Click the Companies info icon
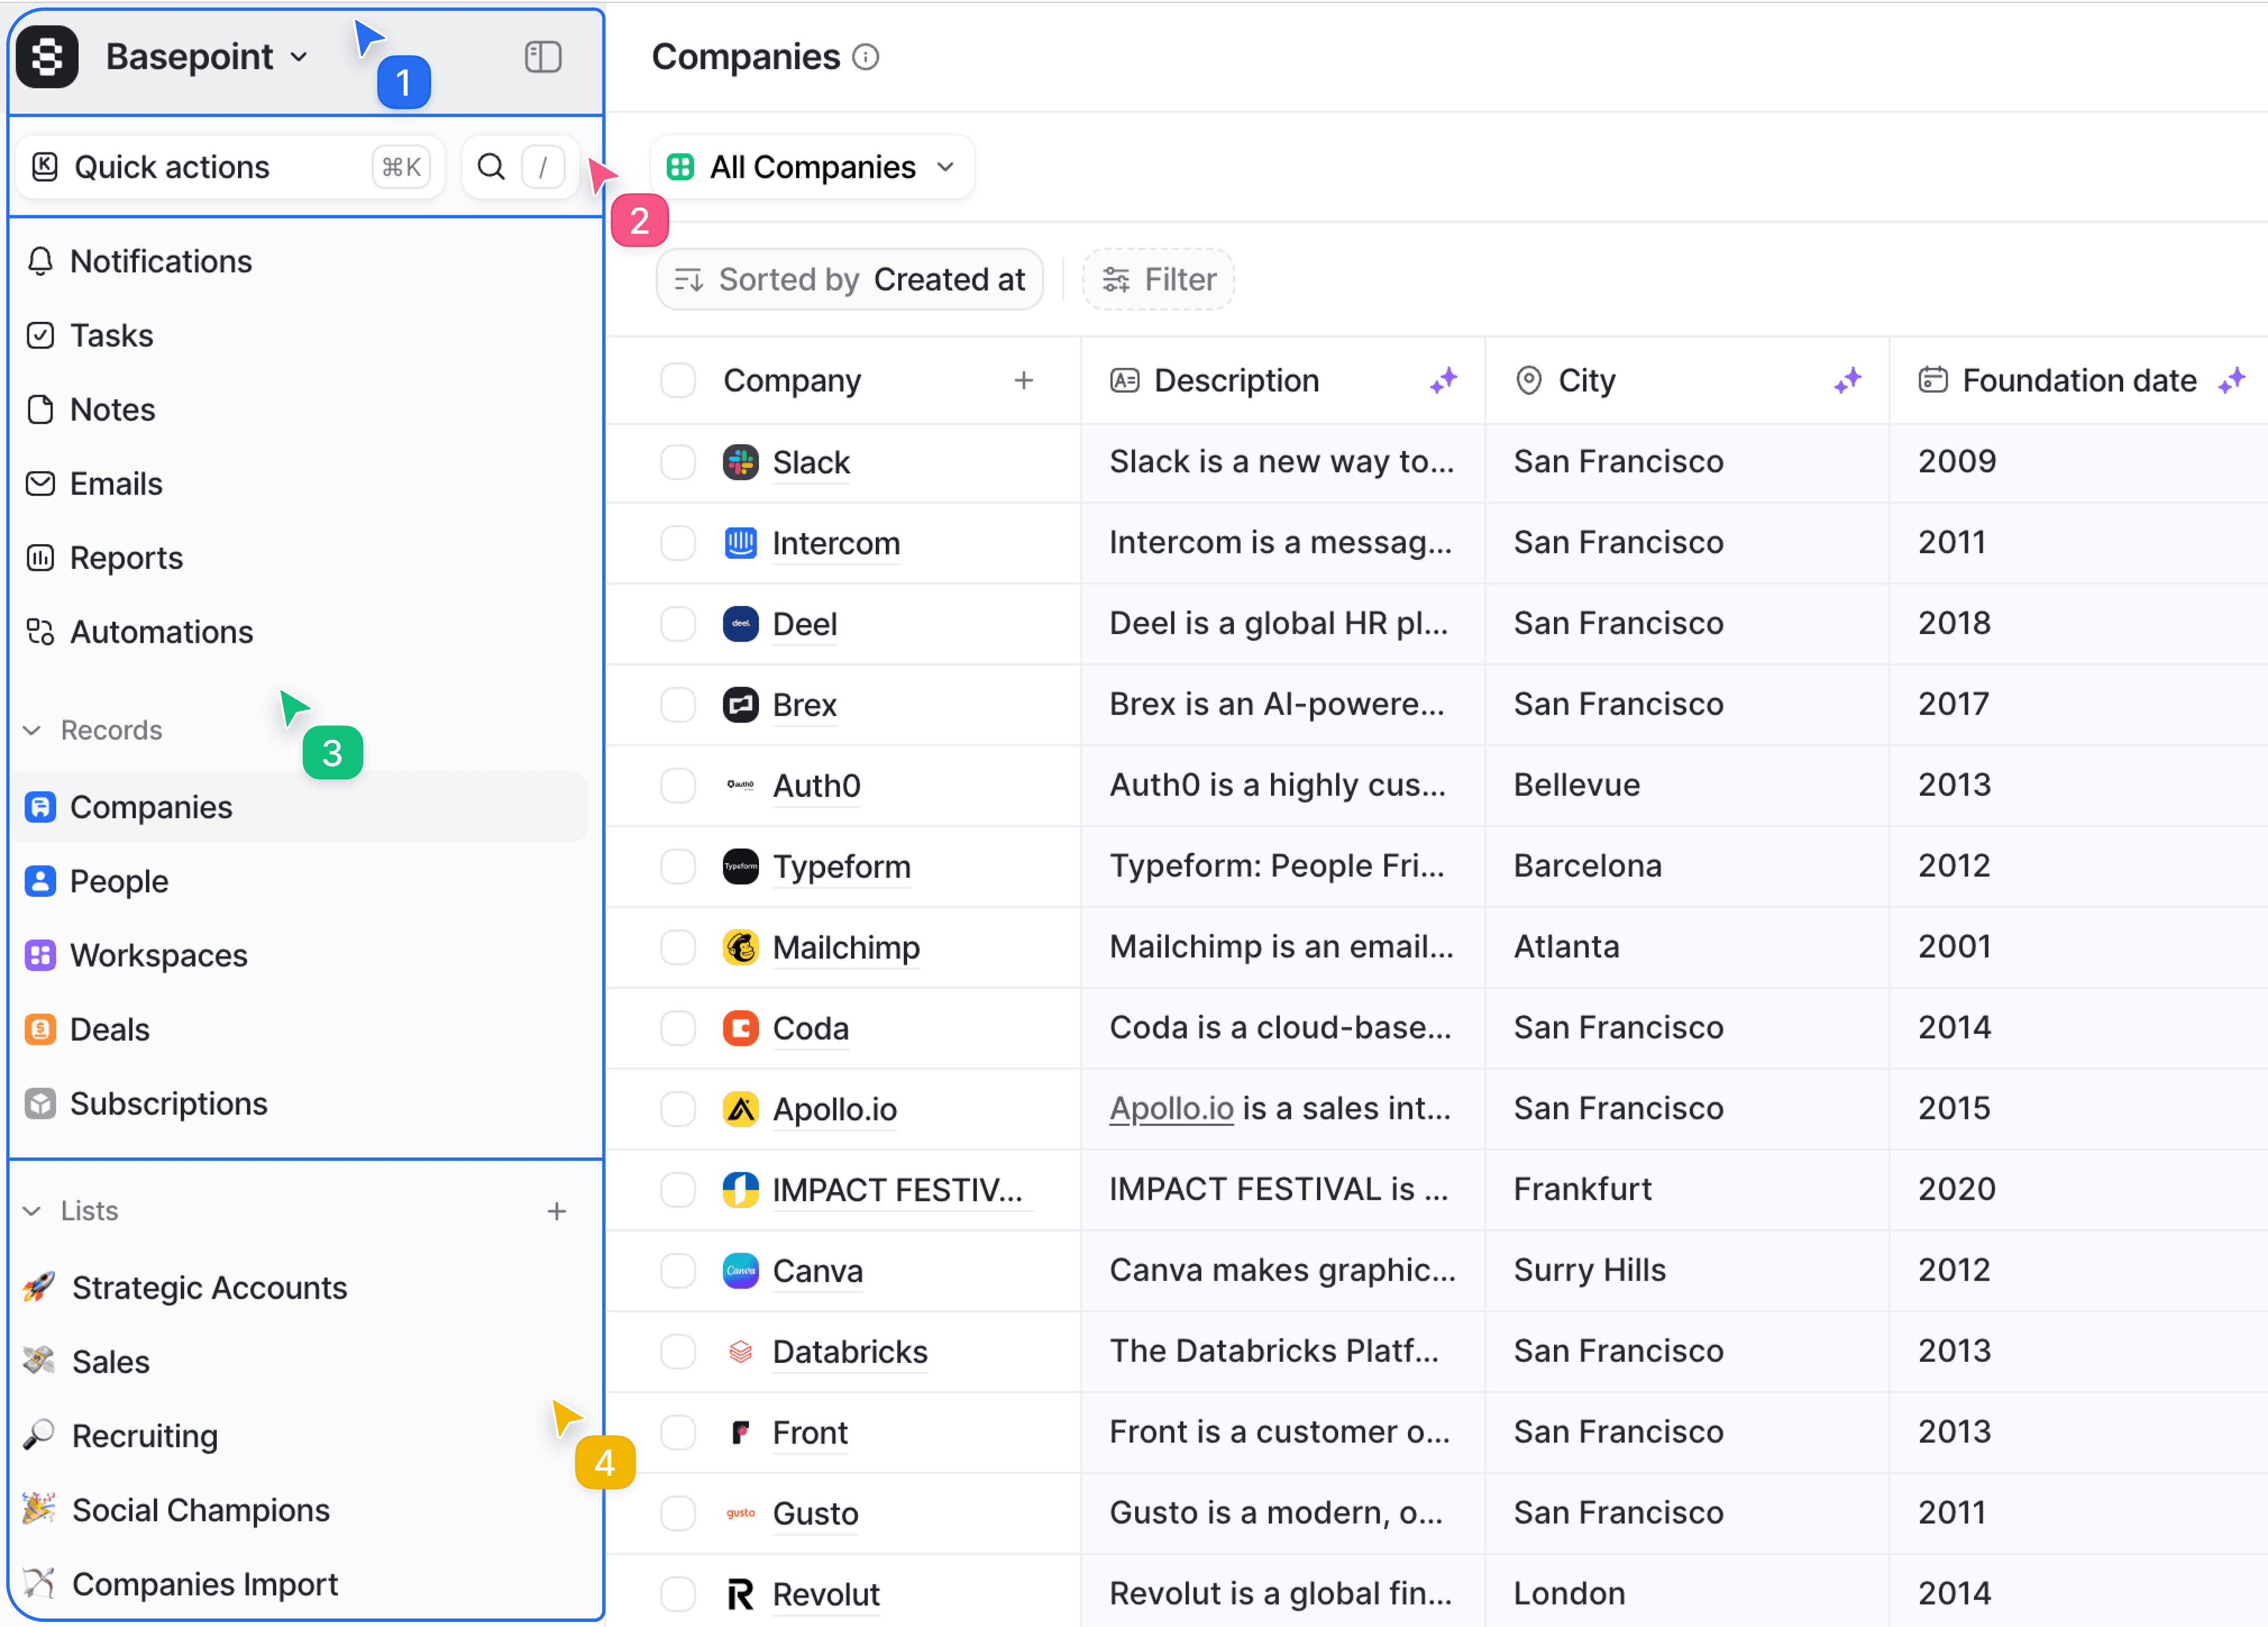This screenshot has width=2268, height=1627. pyautogui.click(x=866, y=58)
